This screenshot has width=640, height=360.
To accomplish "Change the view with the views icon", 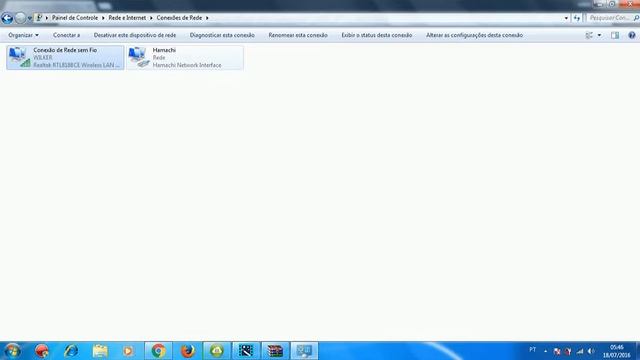I will tap(589, 36).
